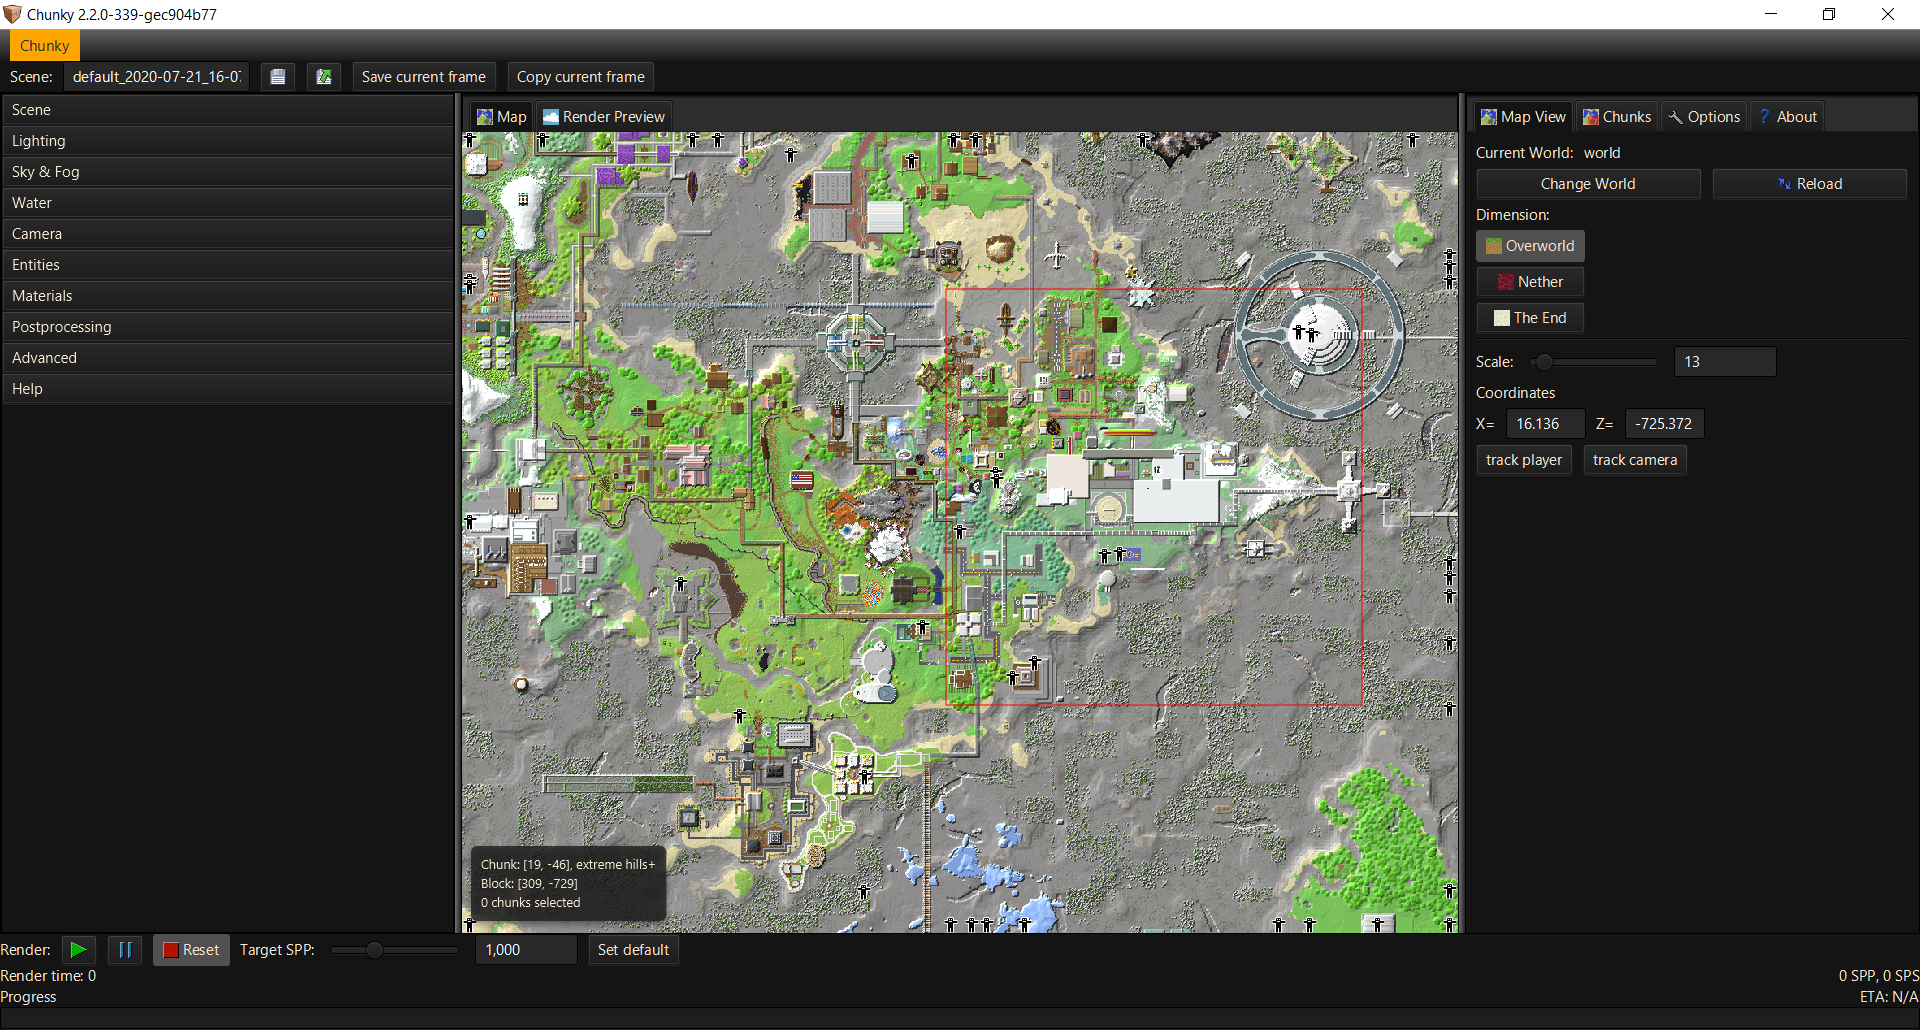The height and width of the screenshot is (1030, 1920).
Task: Expand the Advanced section
Action: tap(228, 358)
